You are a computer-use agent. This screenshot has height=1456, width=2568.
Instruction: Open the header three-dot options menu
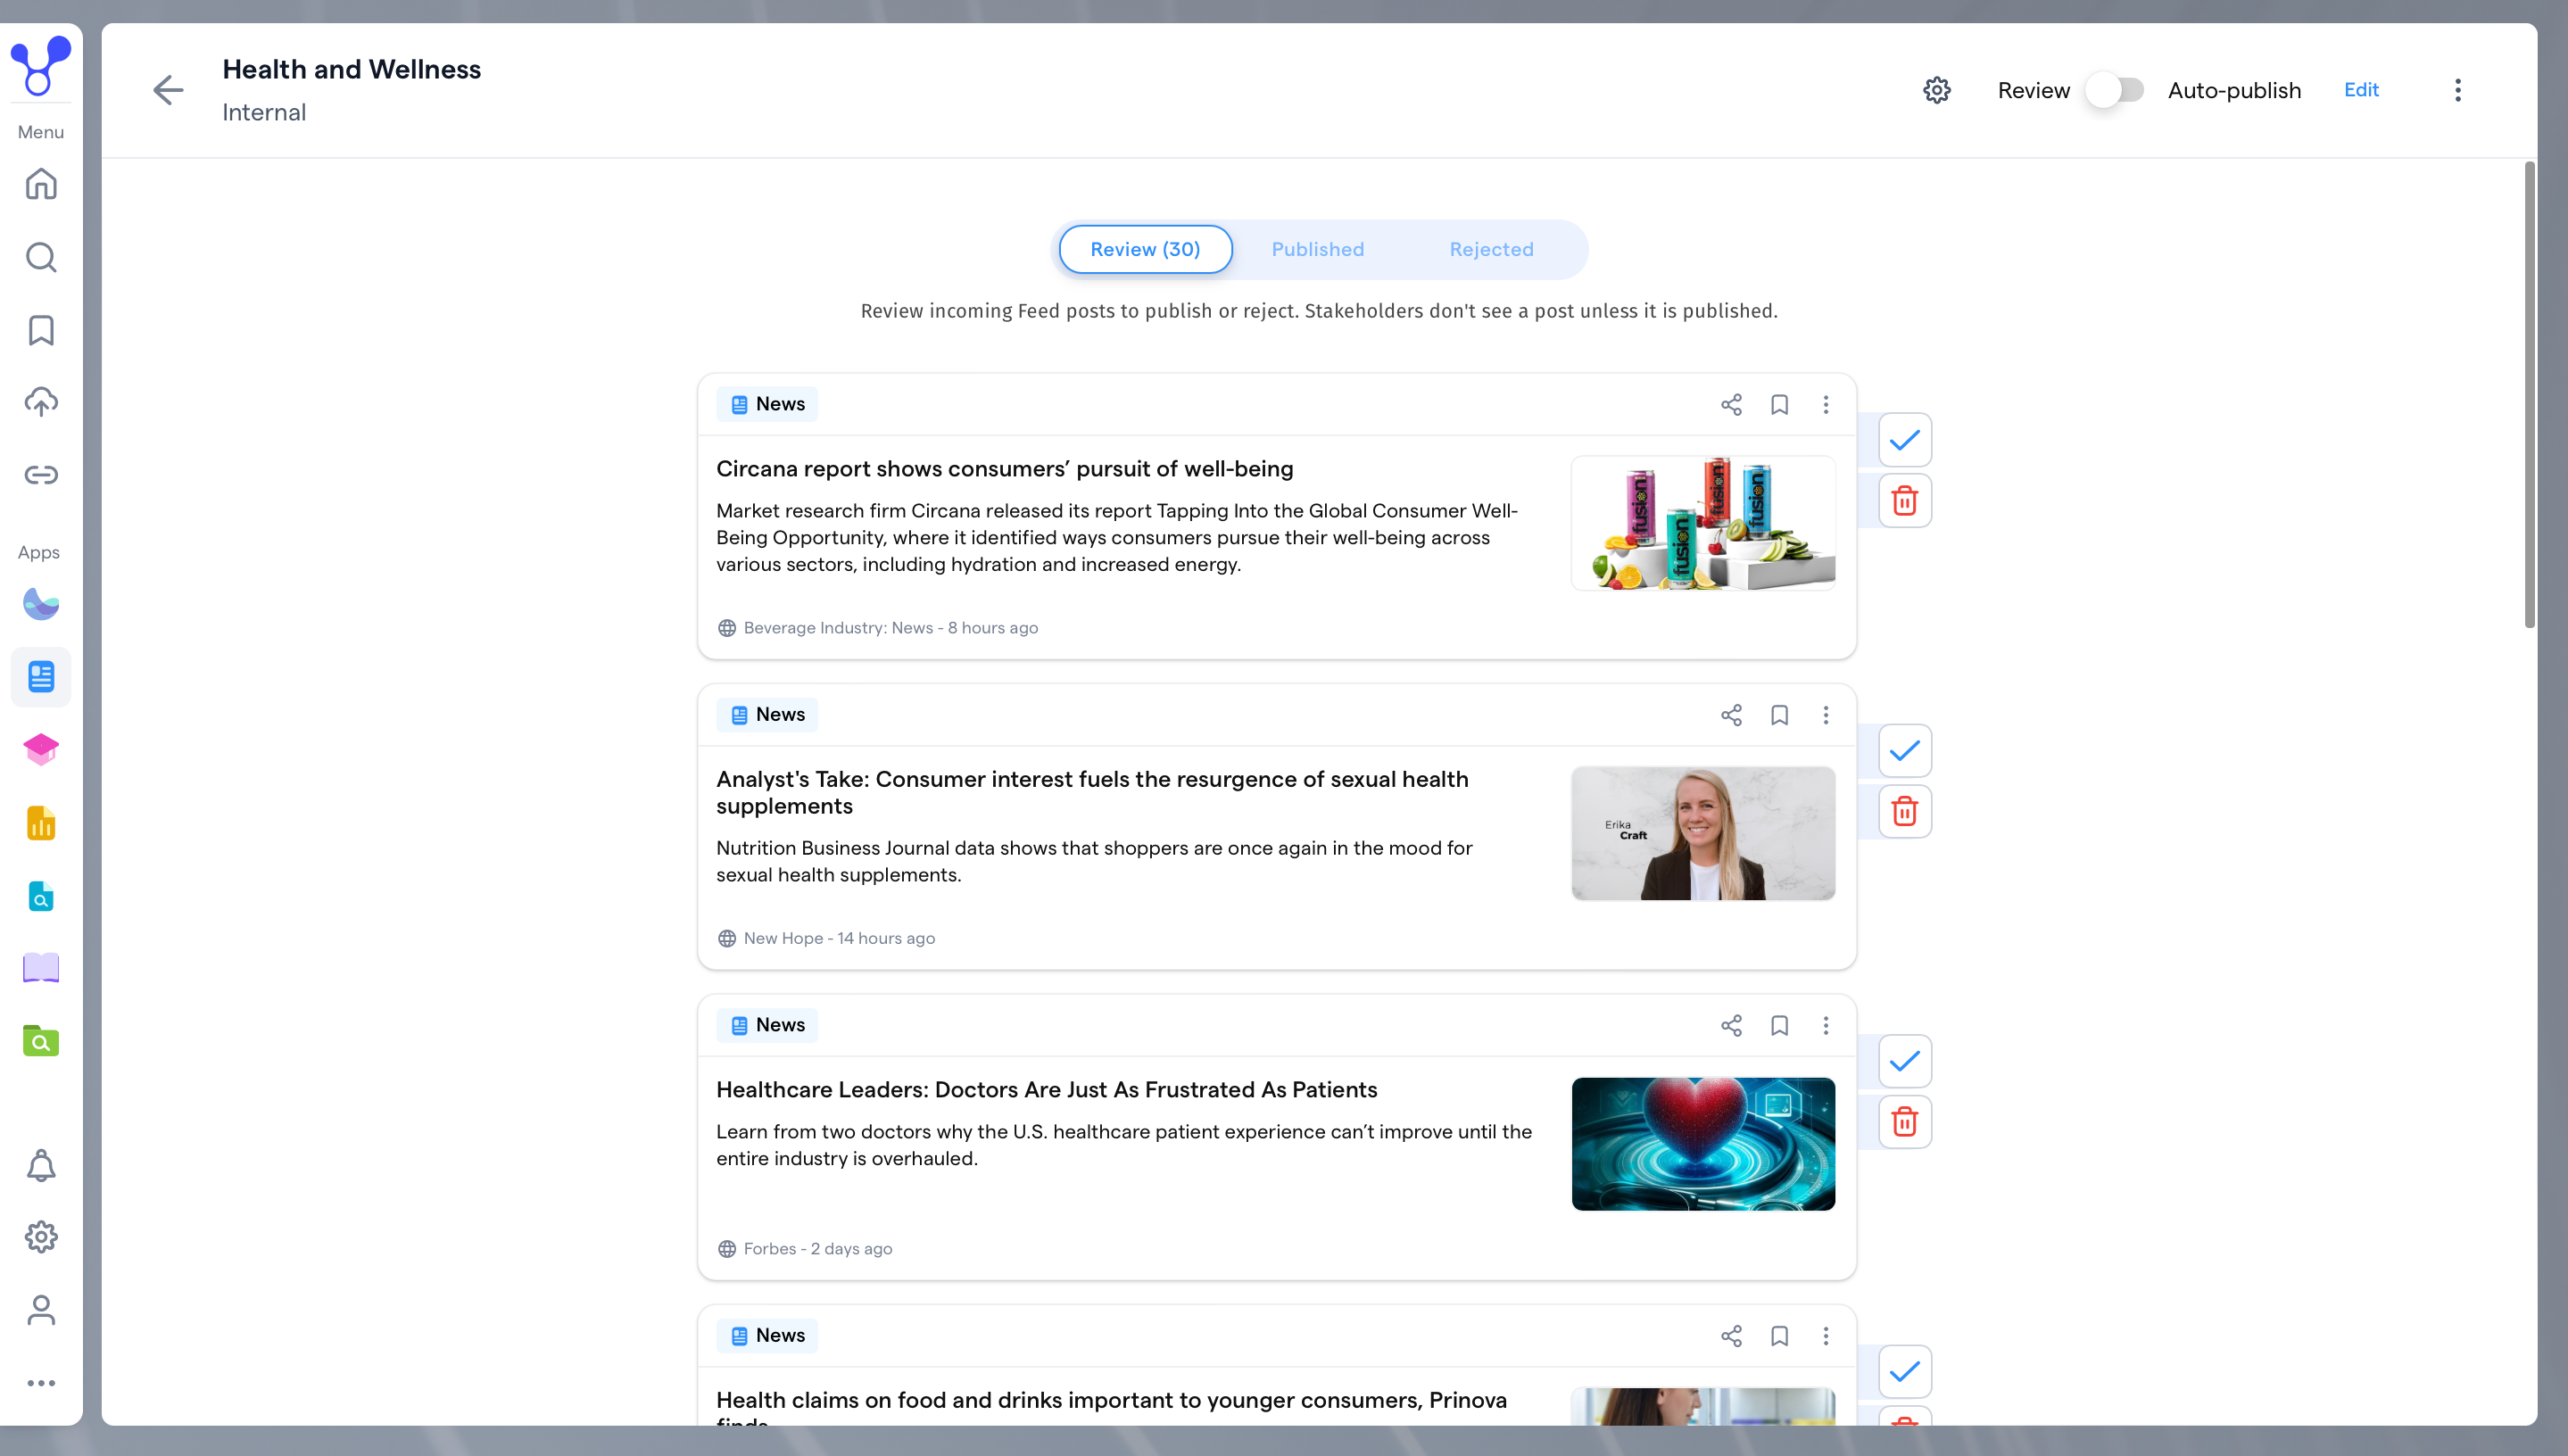point(2457,90)
